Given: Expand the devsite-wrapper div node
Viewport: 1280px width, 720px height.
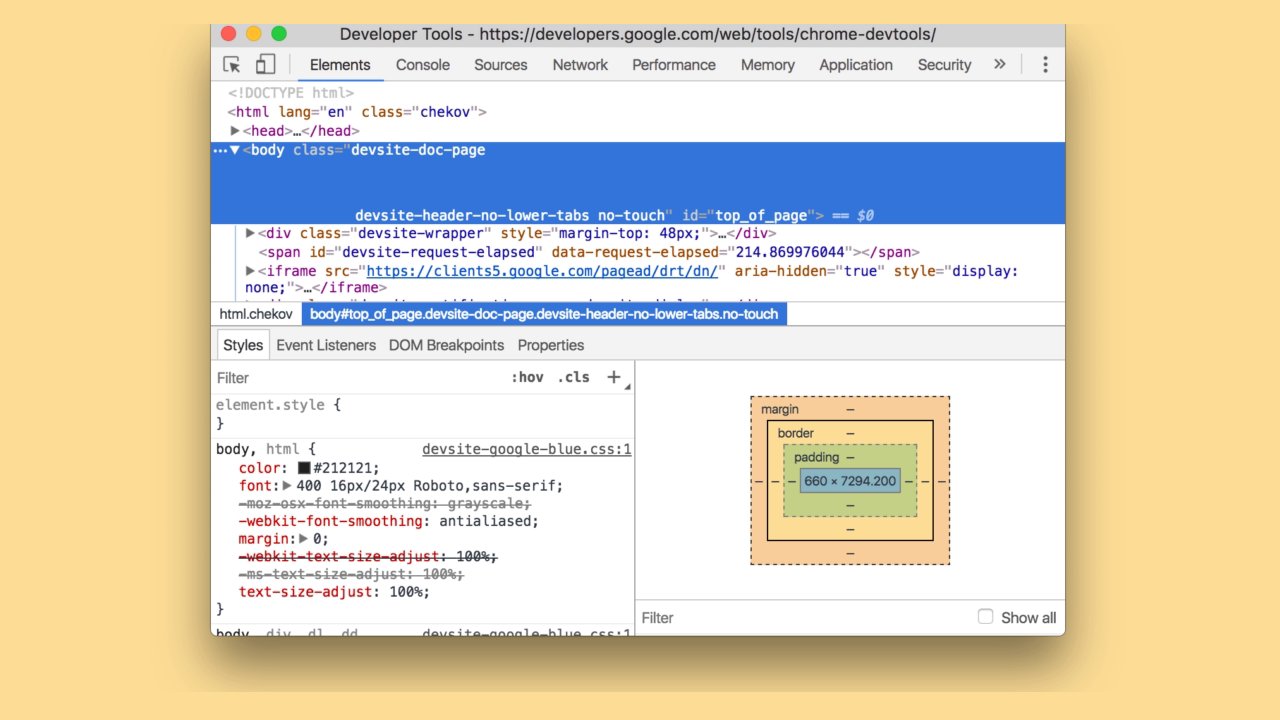Looking at the screenshot, I should tap(250, 233).
